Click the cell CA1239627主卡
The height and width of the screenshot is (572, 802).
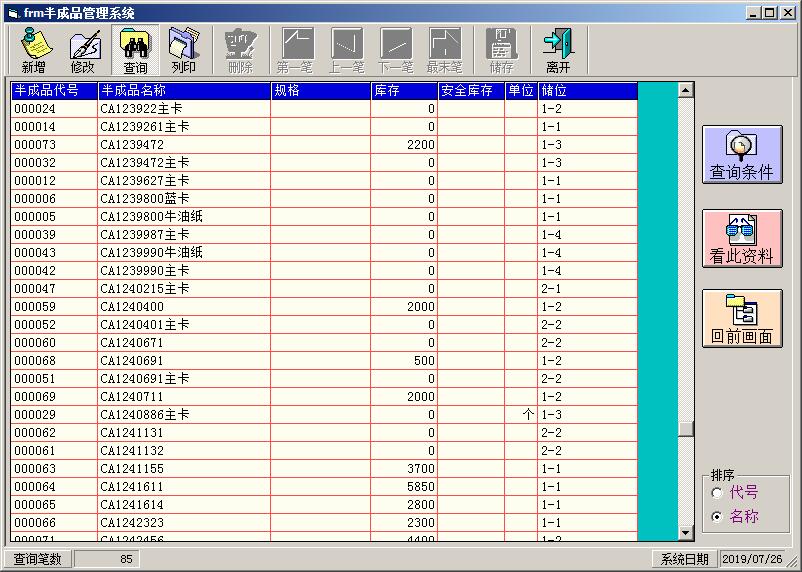pos(184,181)
